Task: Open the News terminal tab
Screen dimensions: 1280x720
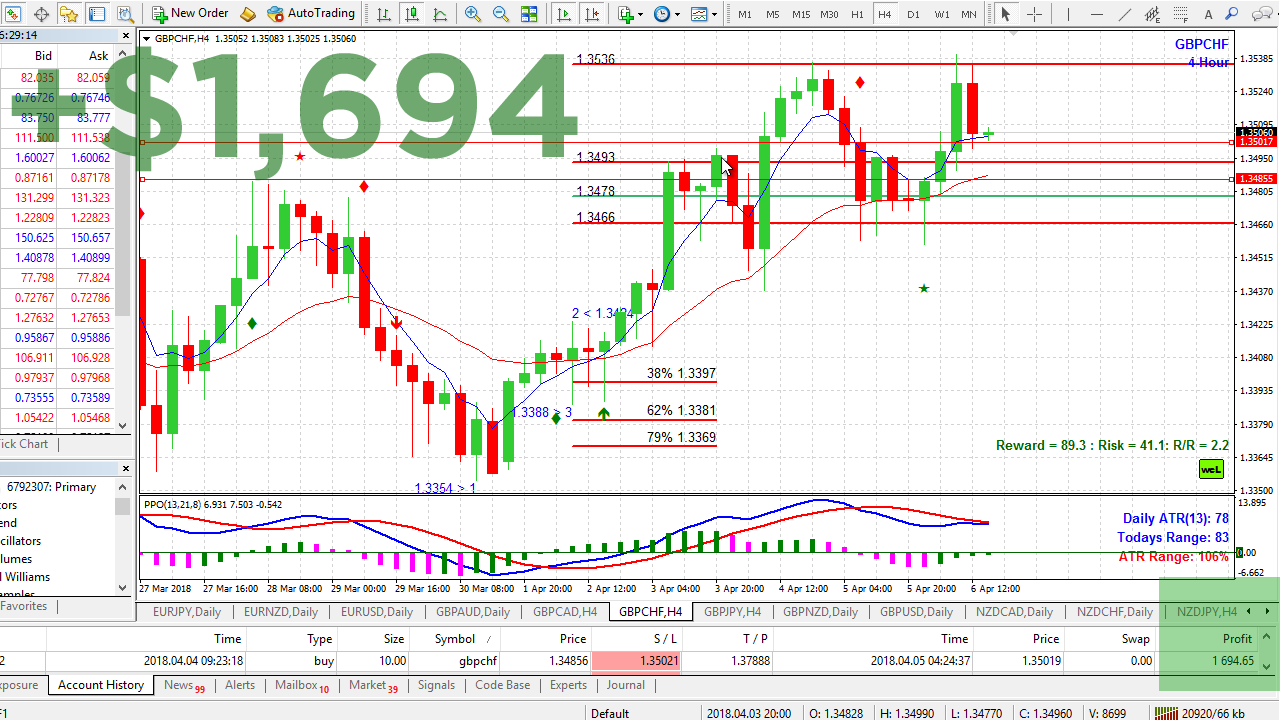Action: point(184,685)
